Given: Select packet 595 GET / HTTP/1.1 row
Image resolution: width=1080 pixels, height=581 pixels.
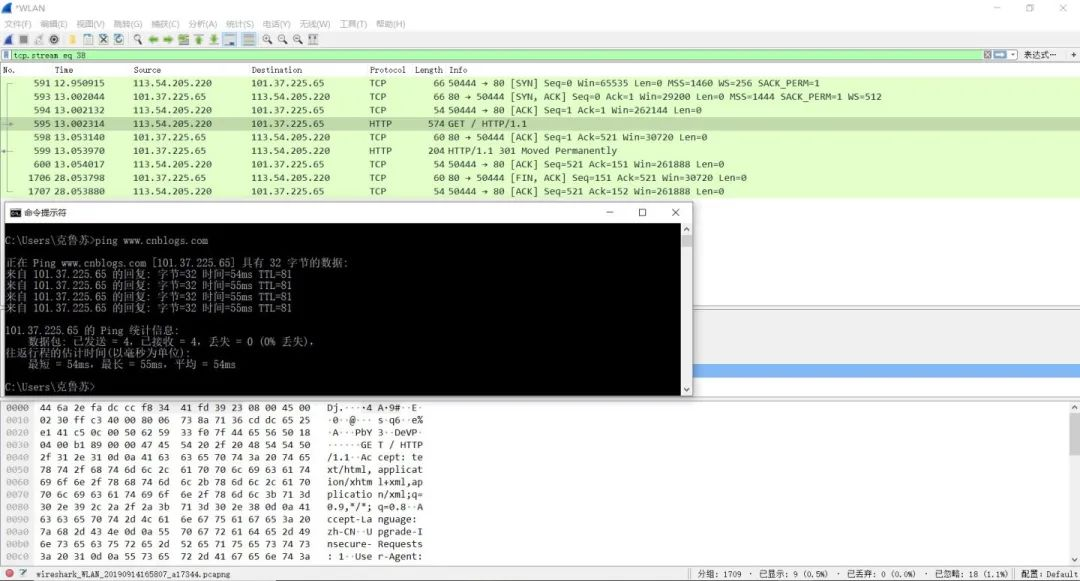Looking at the screenshot, I should [x=540, y=124].
